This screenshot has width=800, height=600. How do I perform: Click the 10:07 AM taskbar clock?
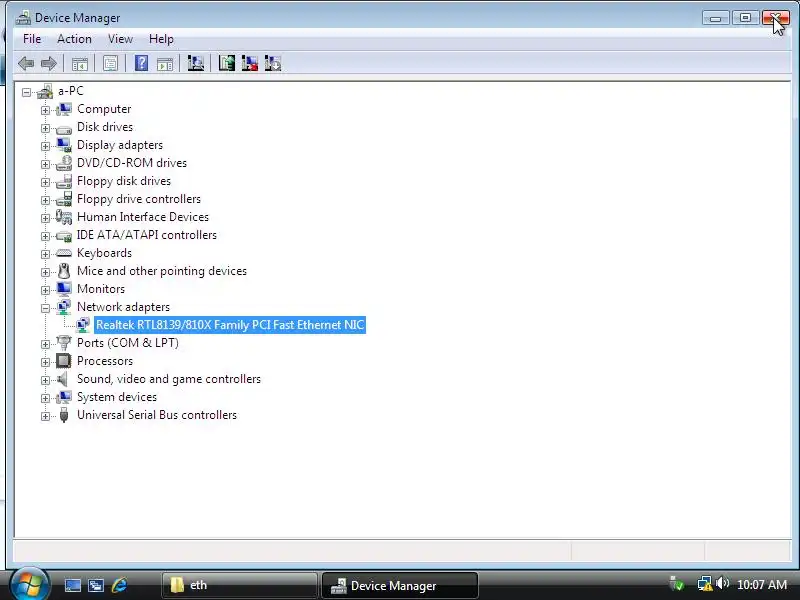point(762,585)
